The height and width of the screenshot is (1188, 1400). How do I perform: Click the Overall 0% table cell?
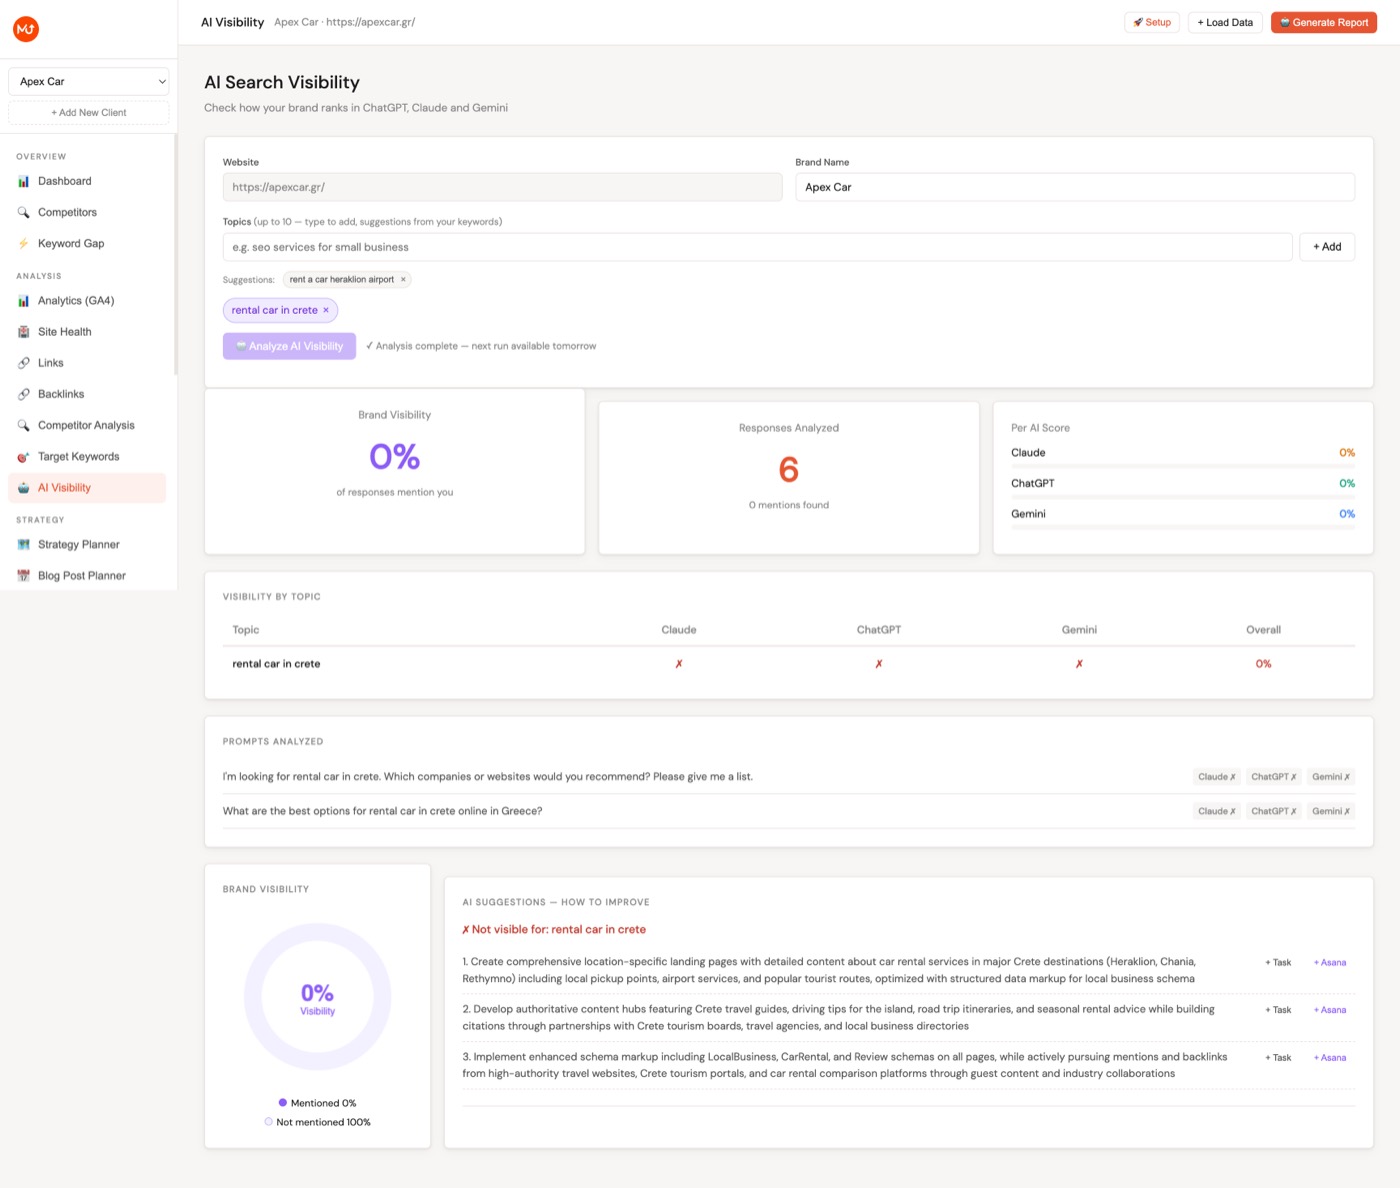coord(1264,664)
